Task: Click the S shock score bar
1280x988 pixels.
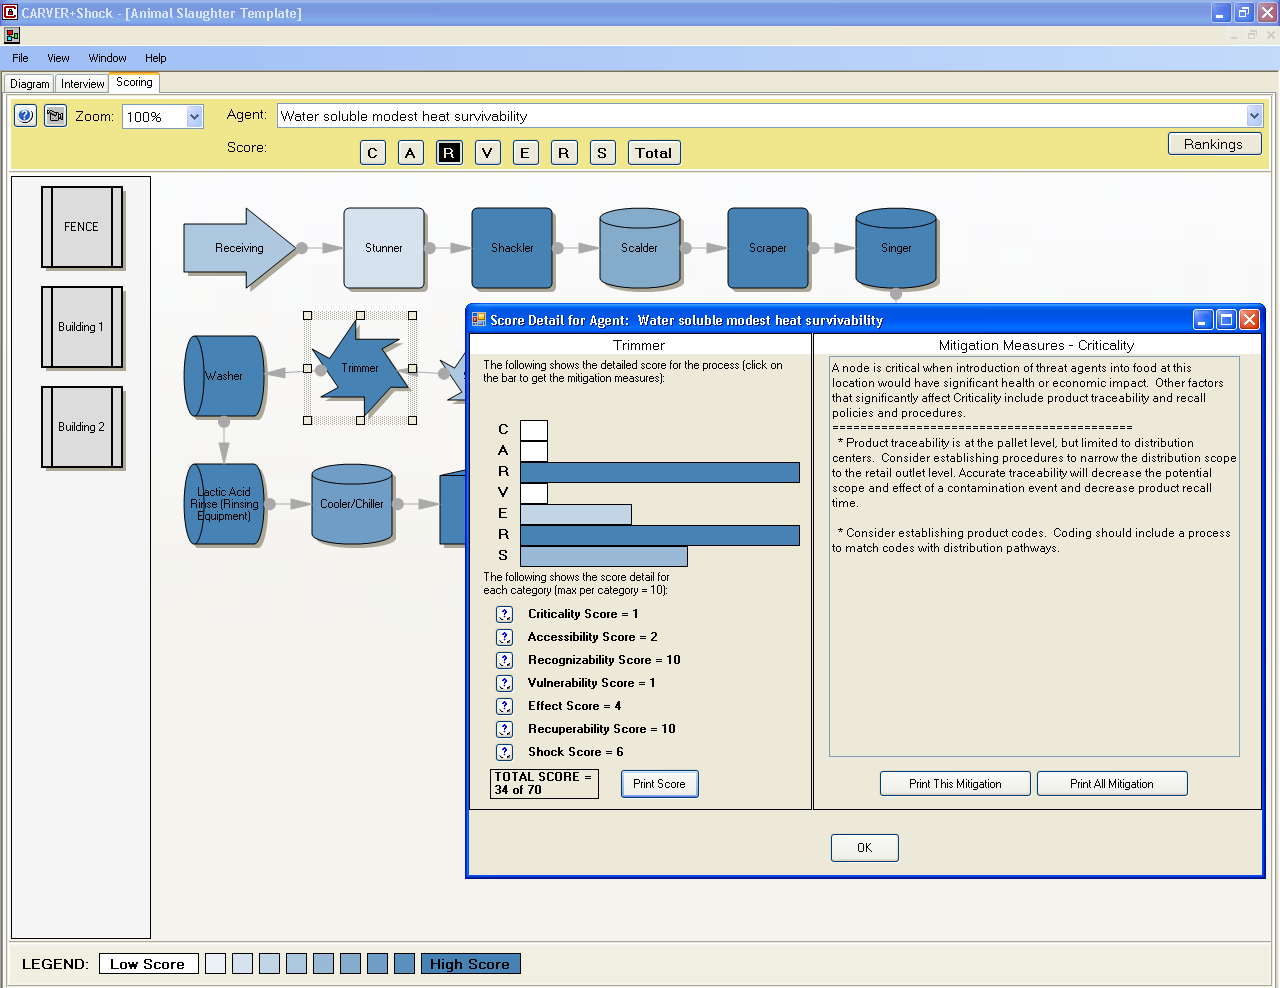Action: tap(604, 556)
